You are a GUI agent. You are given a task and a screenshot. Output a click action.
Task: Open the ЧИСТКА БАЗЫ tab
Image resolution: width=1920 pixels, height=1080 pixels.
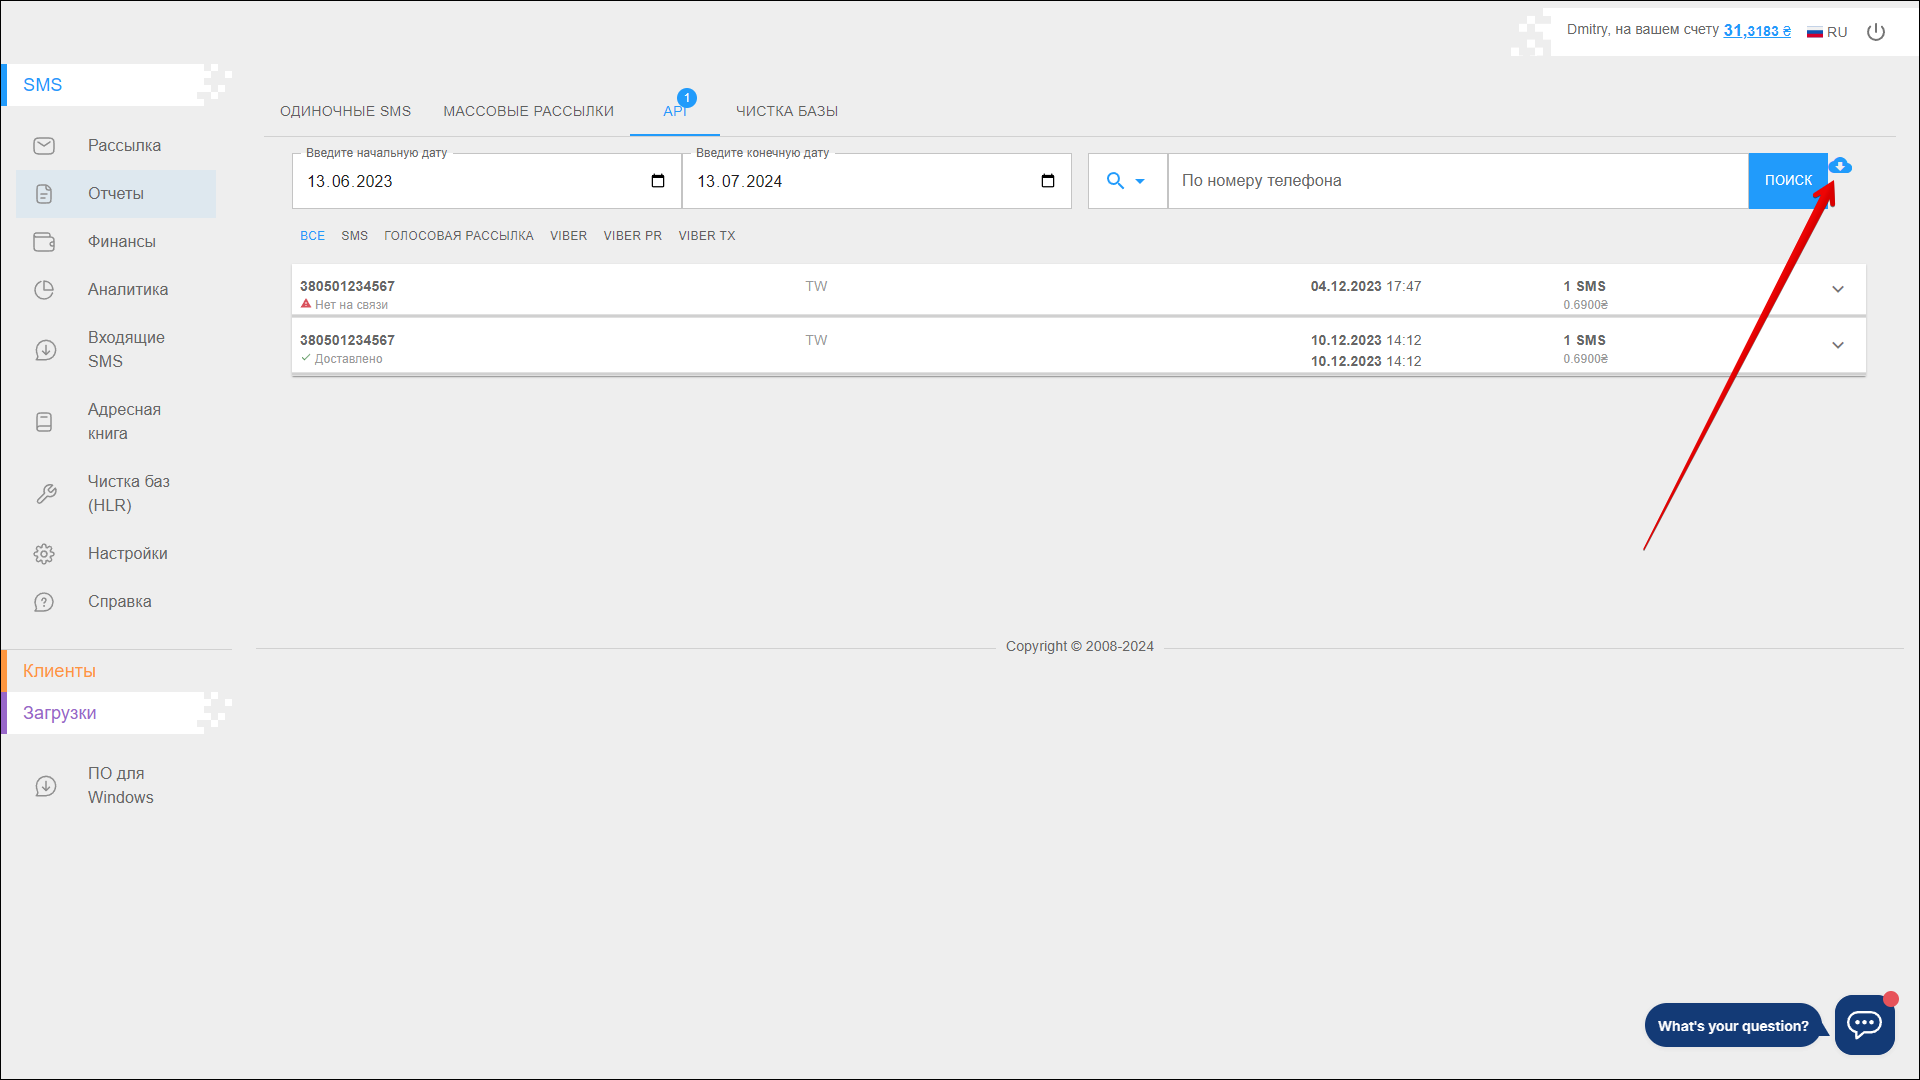(786, 111)
